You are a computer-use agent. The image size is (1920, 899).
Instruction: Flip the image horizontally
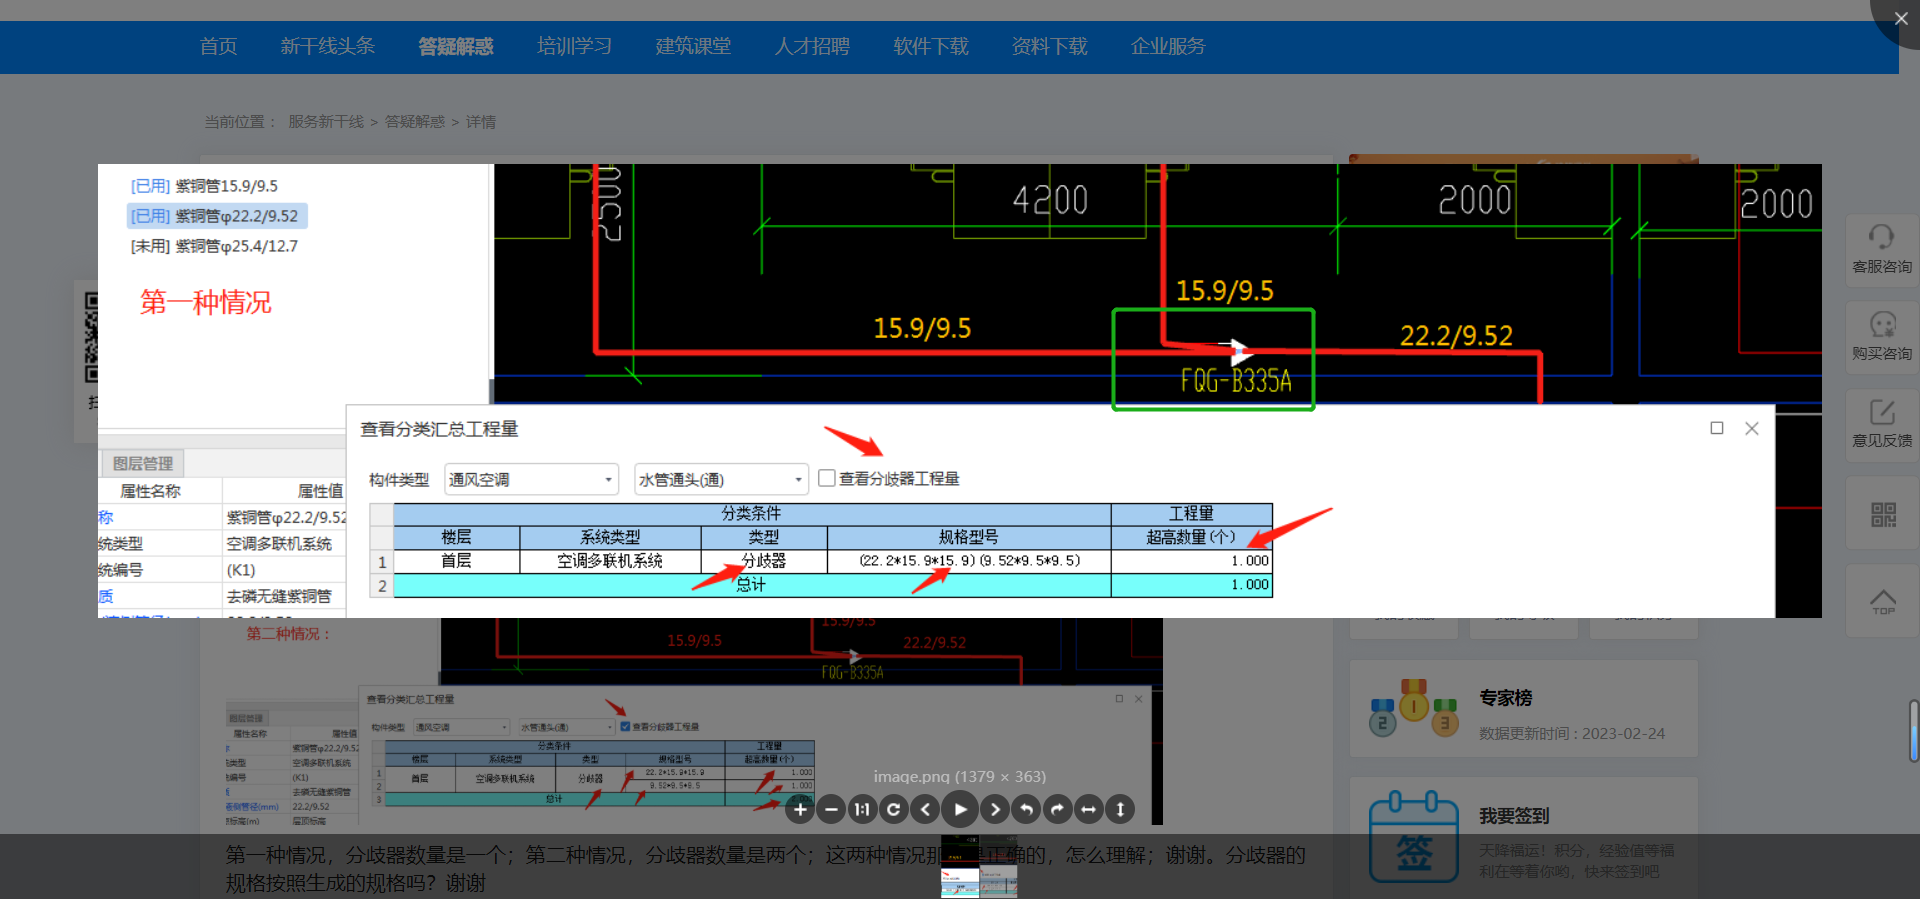tap(1089, 809)
